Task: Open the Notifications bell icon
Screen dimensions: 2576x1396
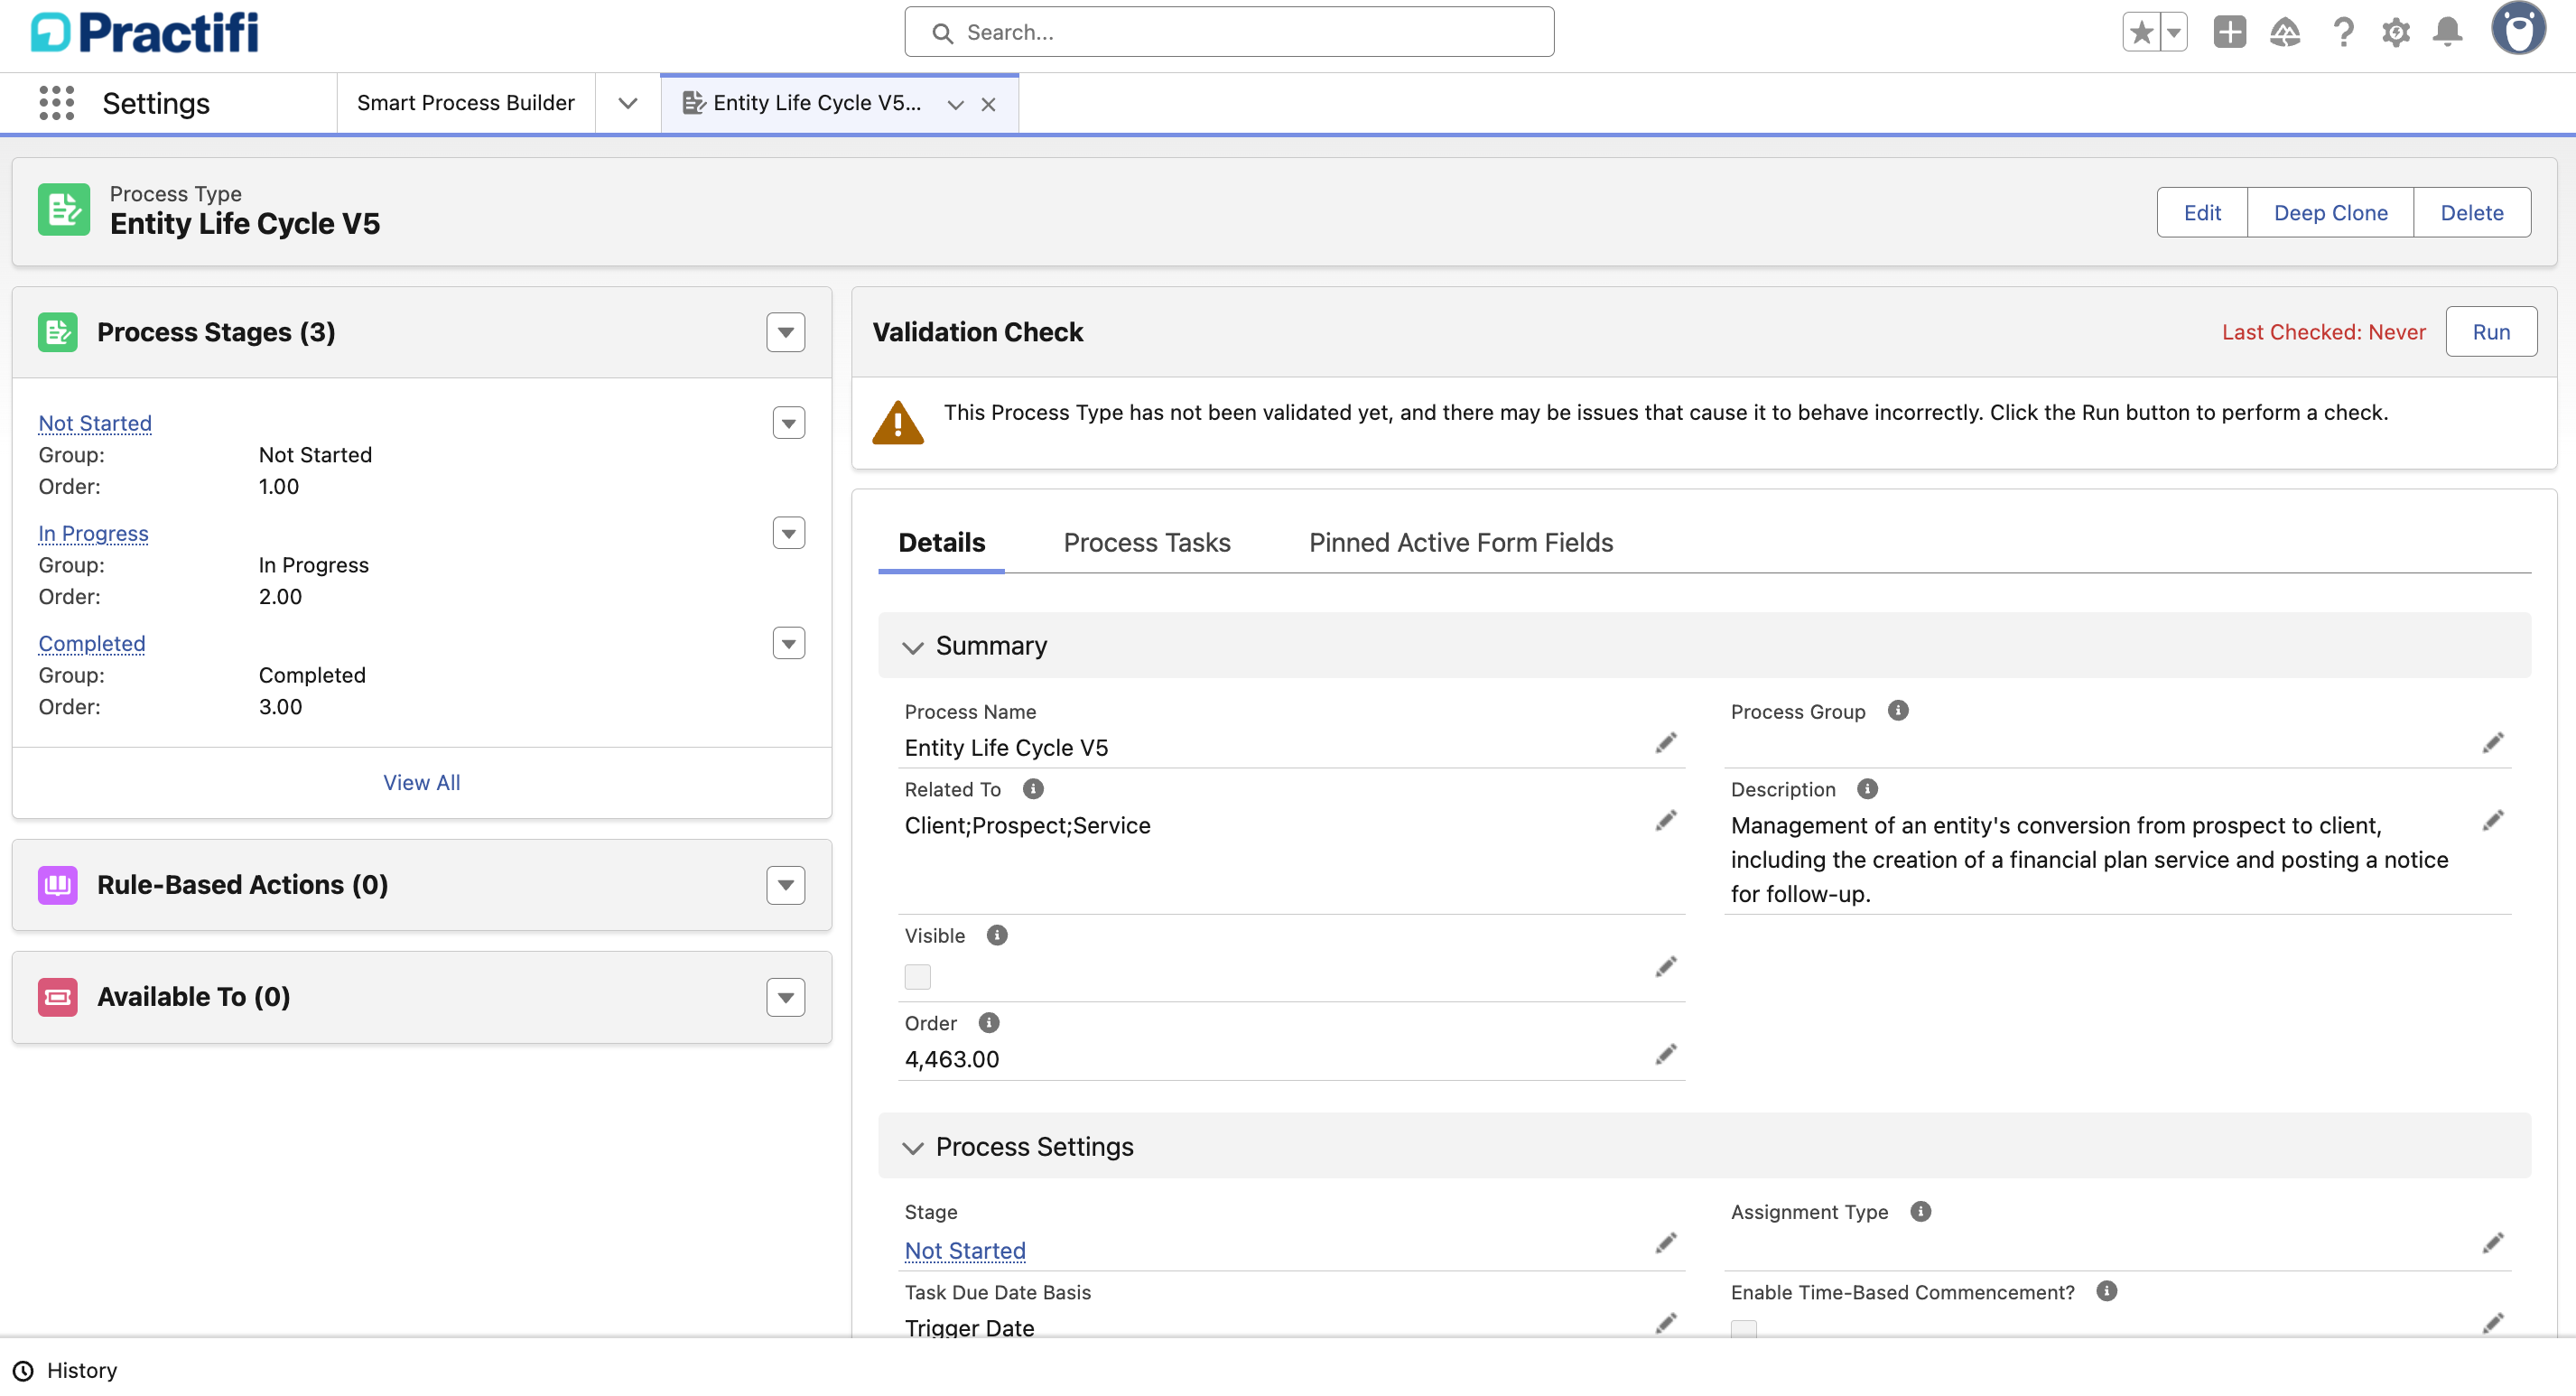Action: 2447,32
